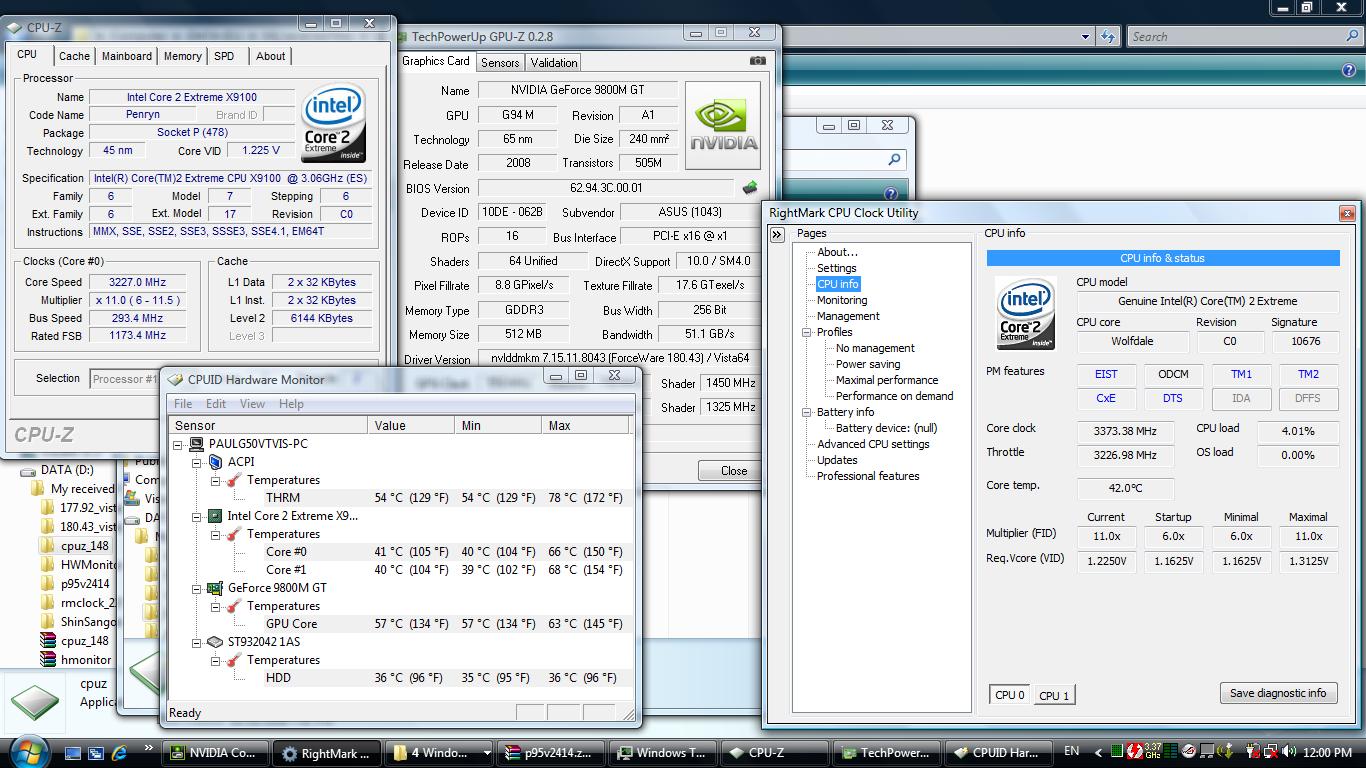Image resolution: width=1366 pixels, height=768 pixels.
Task: Open the SPD tab in CPU-Z
Action: click(224, 56)
